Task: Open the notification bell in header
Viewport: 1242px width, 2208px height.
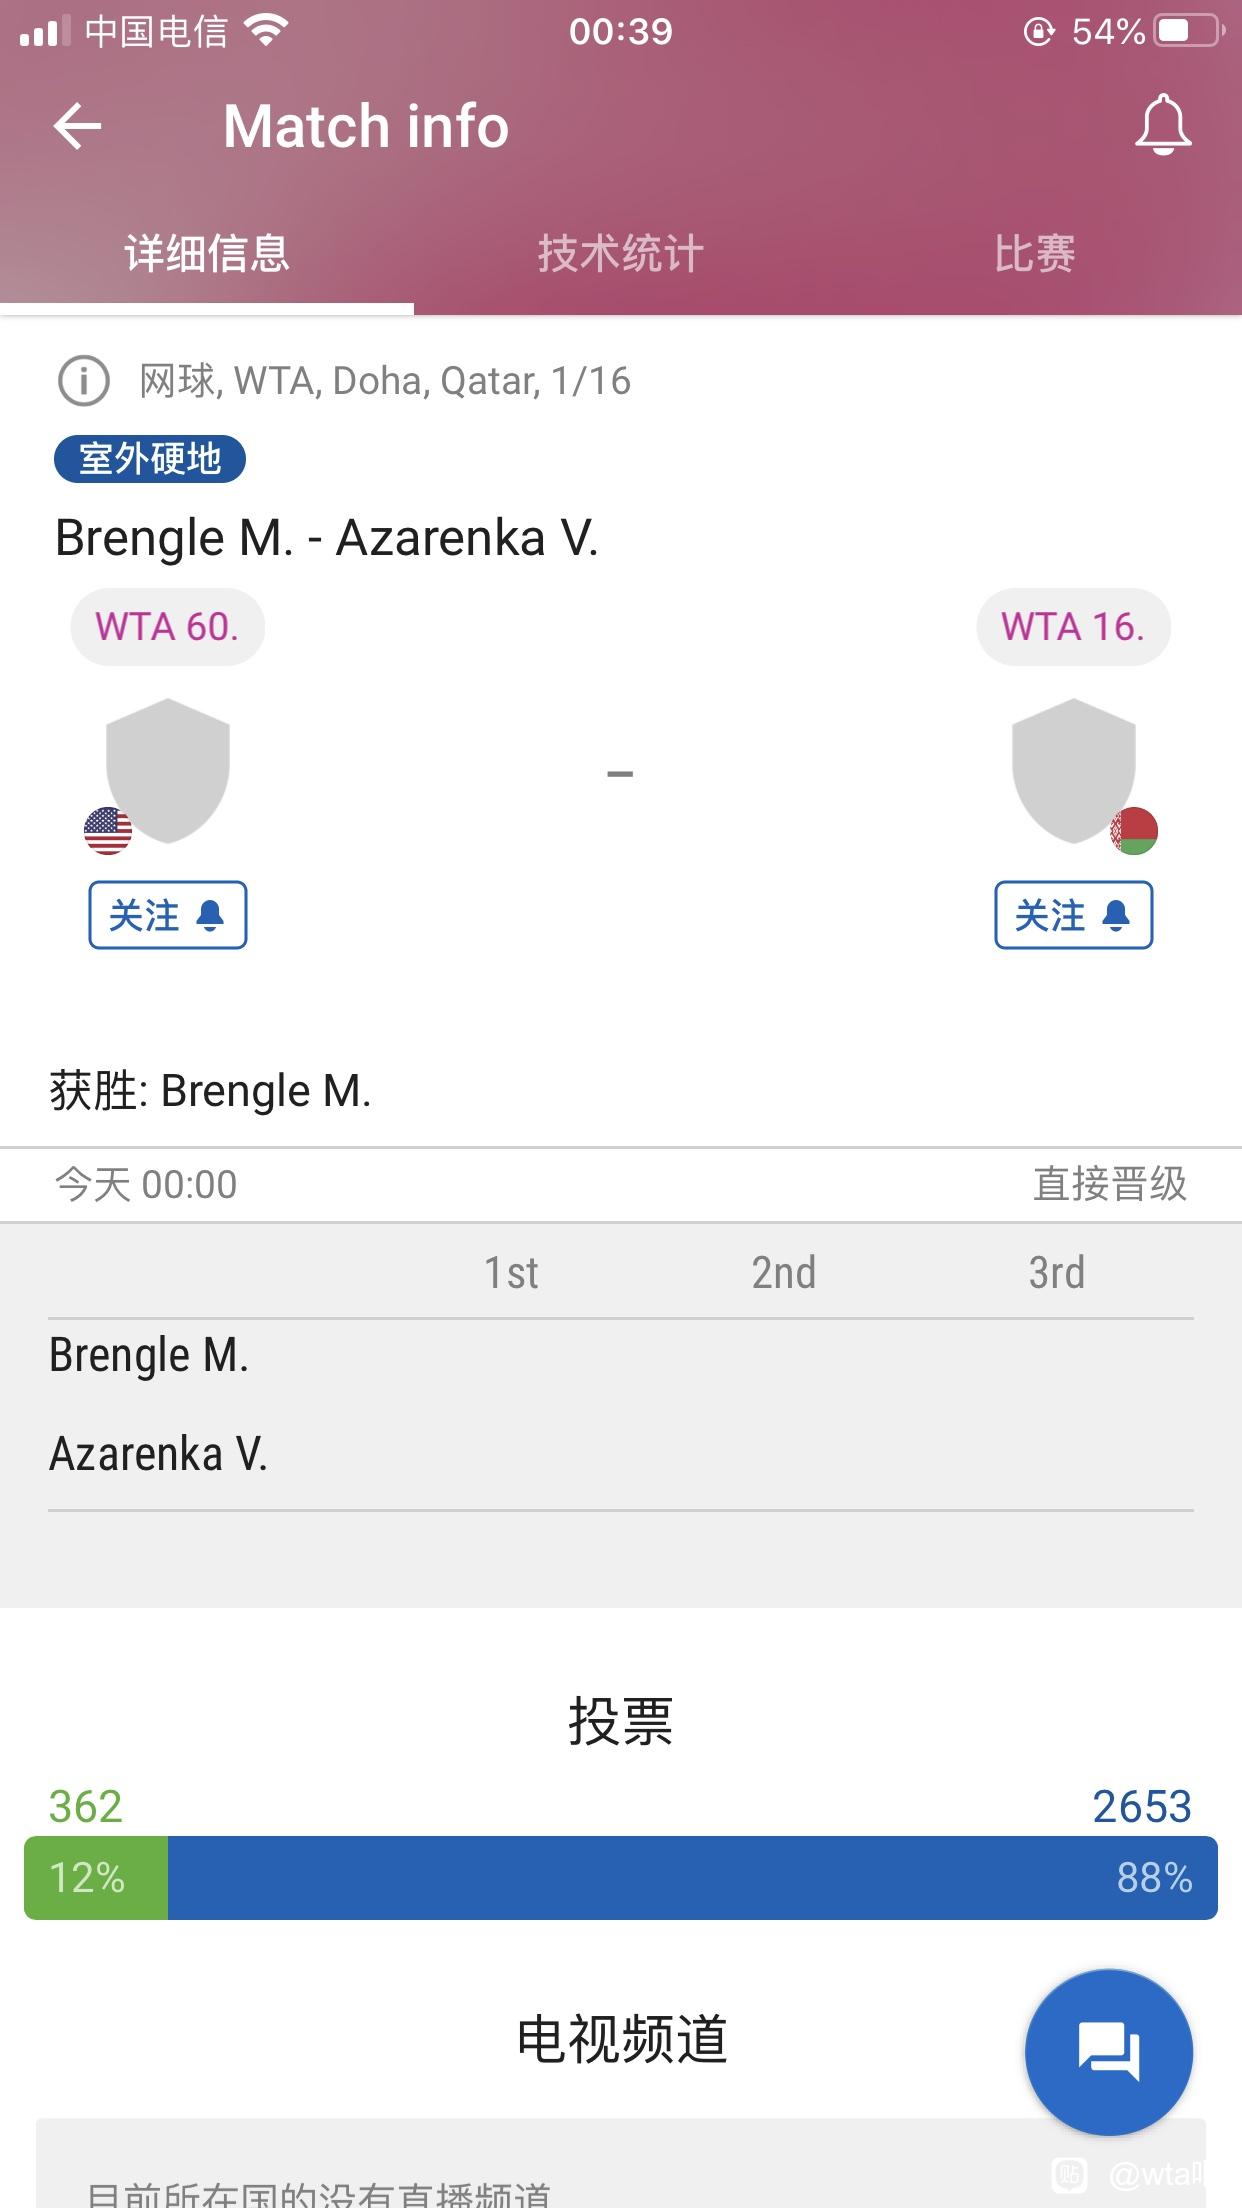Action: 1163,125
